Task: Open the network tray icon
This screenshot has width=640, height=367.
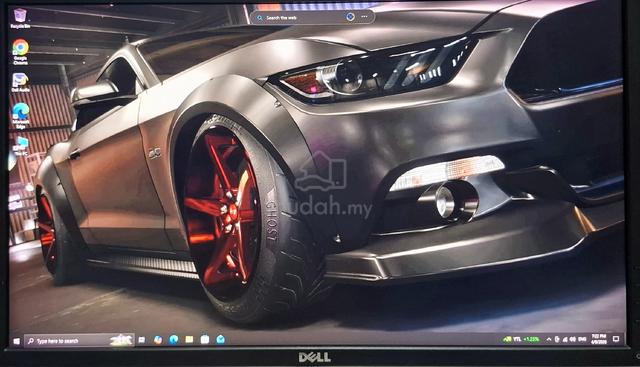Action: (565, 339)
